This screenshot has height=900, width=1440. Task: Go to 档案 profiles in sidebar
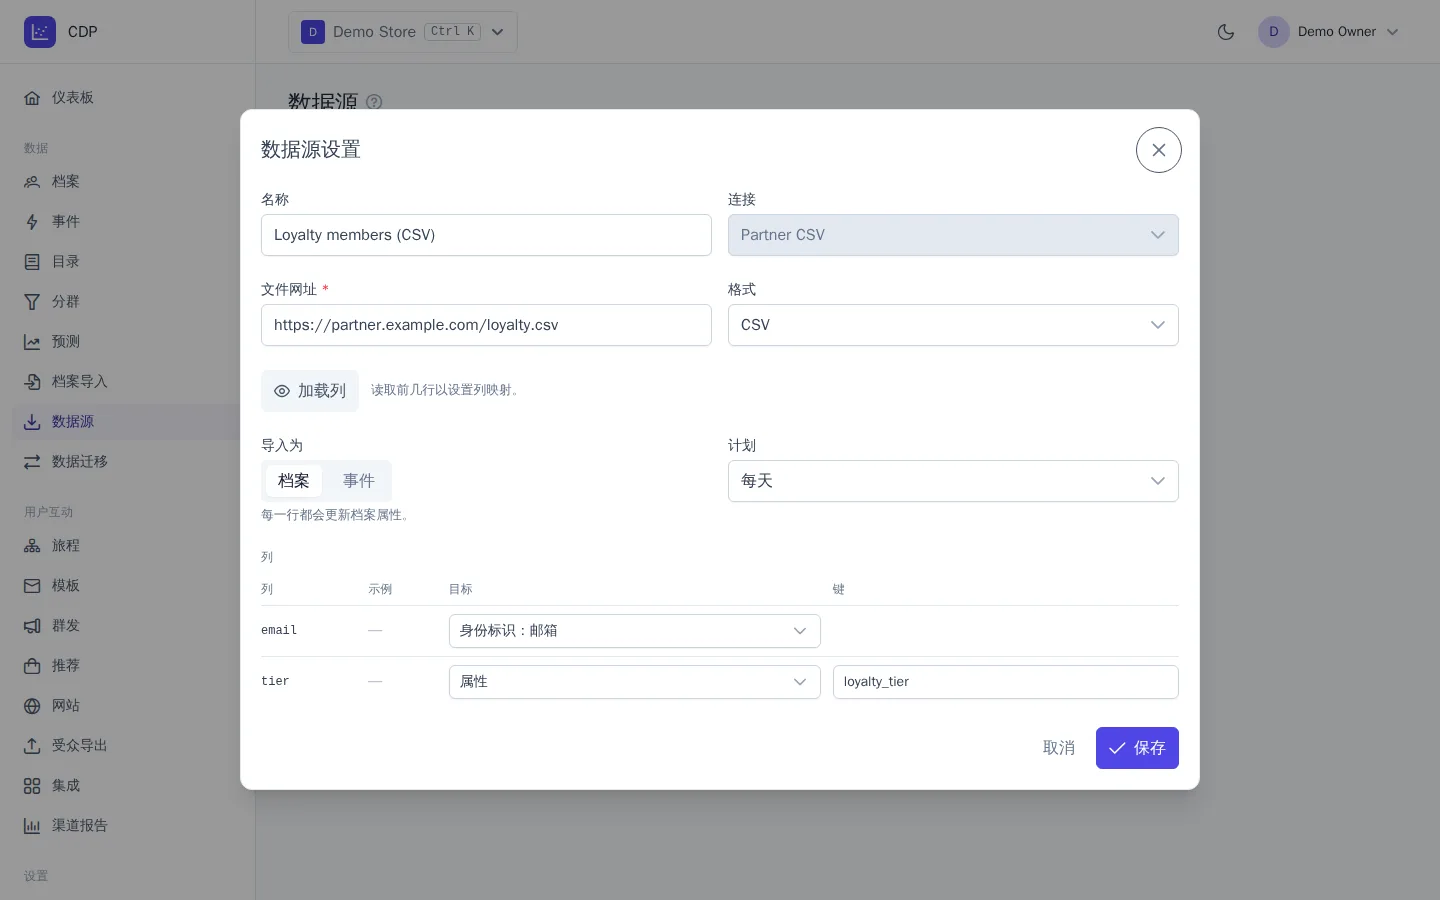pyautogui.click(x=127, y=182)
